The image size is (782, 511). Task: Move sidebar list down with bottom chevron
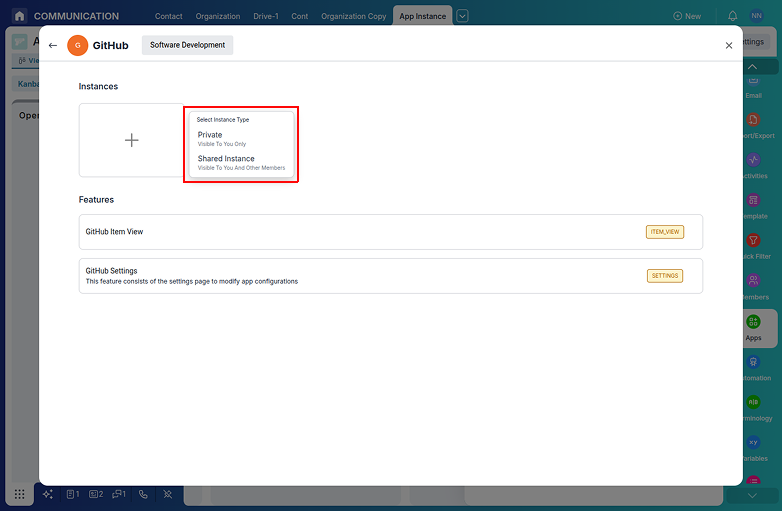tap(752, 496)
